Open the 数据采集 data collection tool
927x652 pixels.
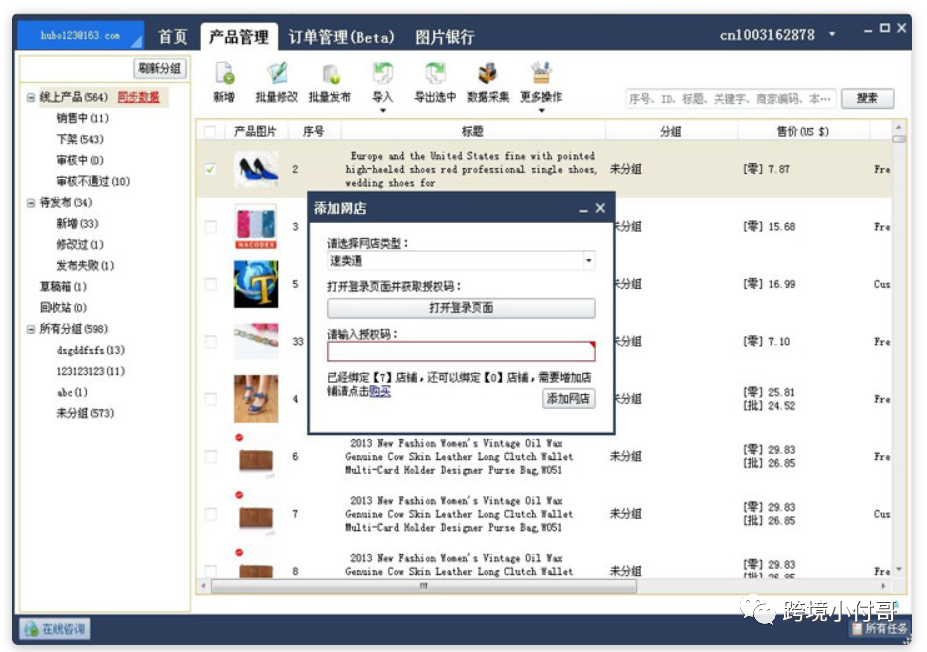[488, 74]
